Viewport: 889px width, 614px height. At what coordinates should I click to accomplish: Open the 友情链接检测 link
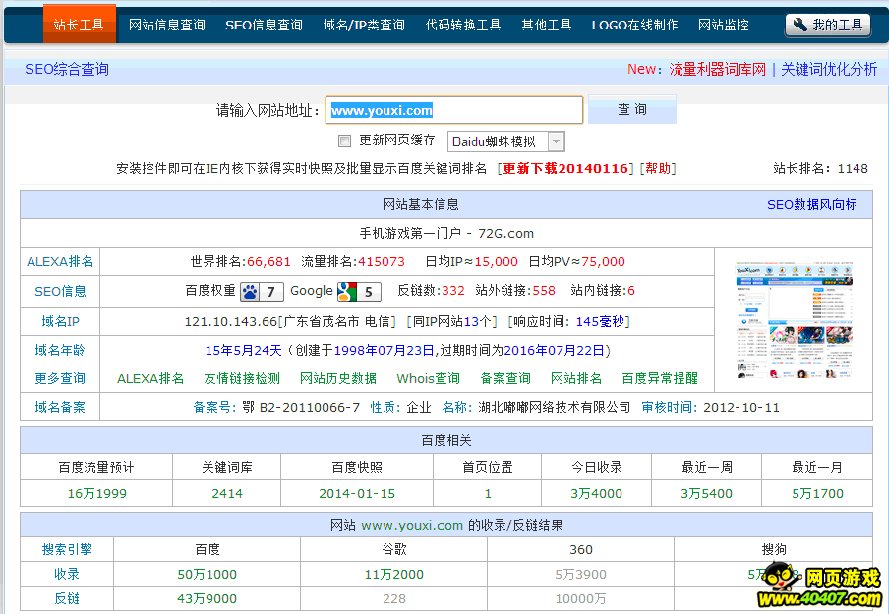pyautogui.click(x=242, y=378)
